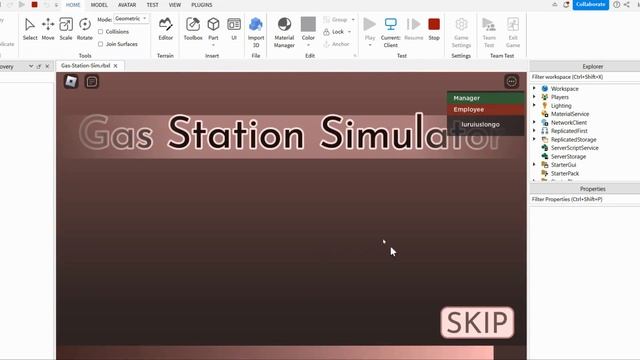The image size is (640, 360).
Task: Open the more options ellipsis in viewport
Action: click(511, 82)
